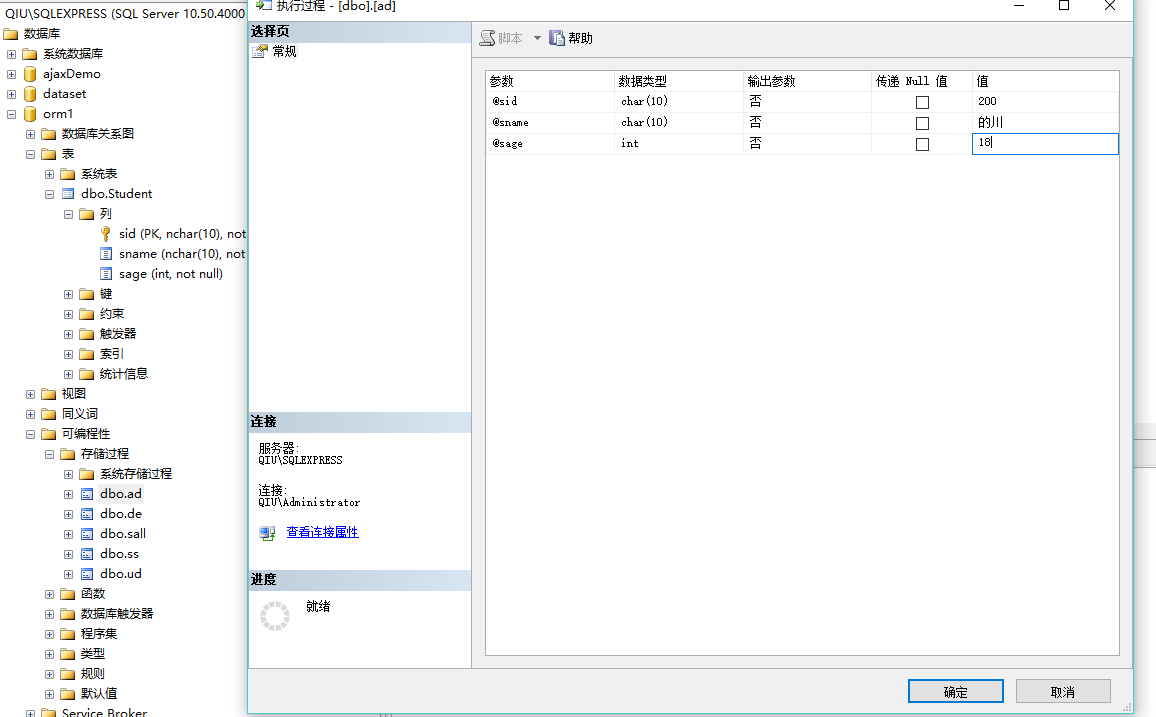Screen dimensions: 1156x717
Task: Click the 脚本 icon in the dialog toolbar
Action: (489, 37)
